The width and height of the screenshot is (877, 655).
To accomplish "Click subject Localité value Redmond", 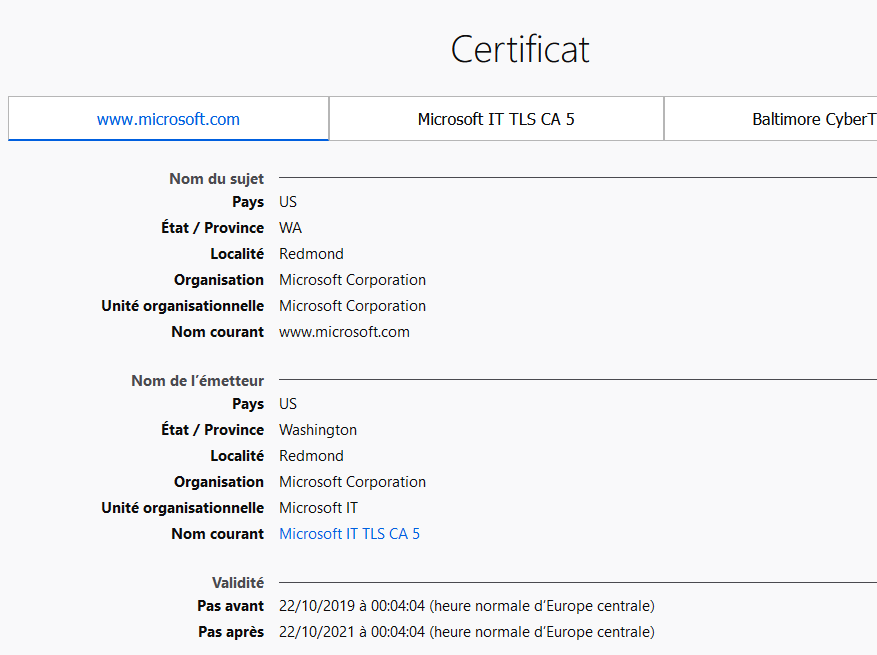I will point(312,254).
